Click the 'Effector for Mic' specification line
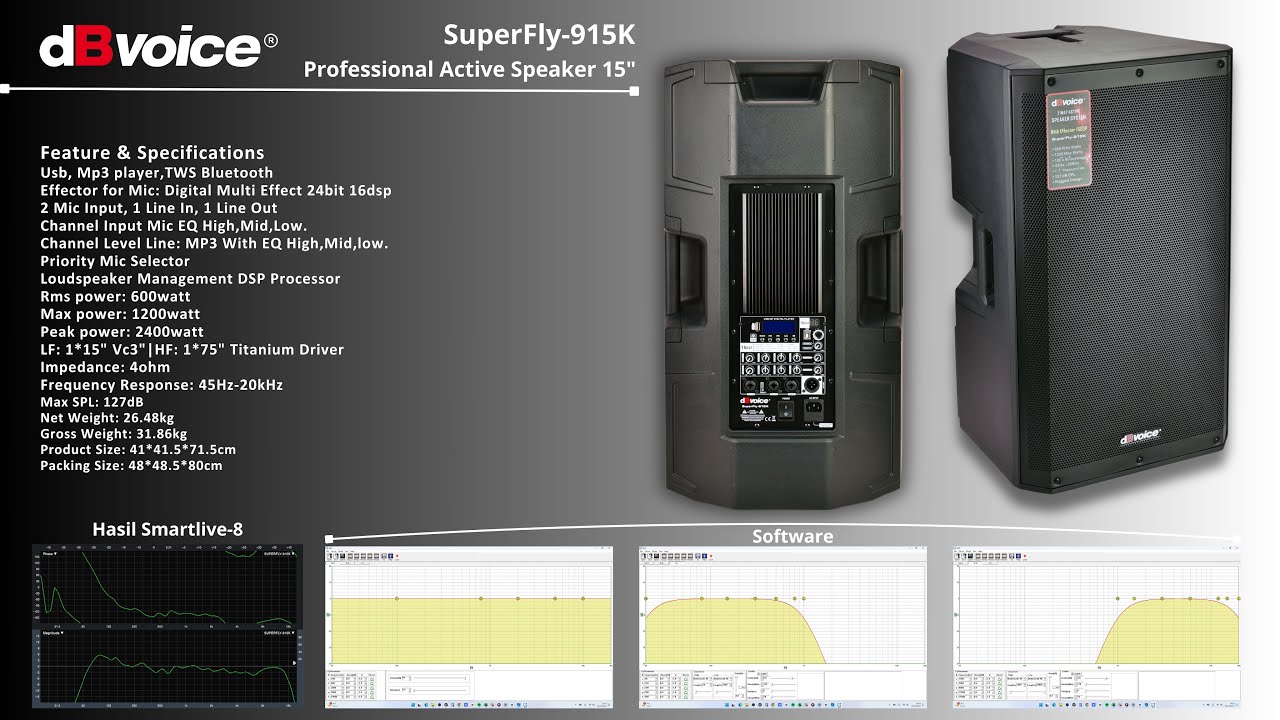Viewport: 1280px width, 720px height. [x=216, y=190]
